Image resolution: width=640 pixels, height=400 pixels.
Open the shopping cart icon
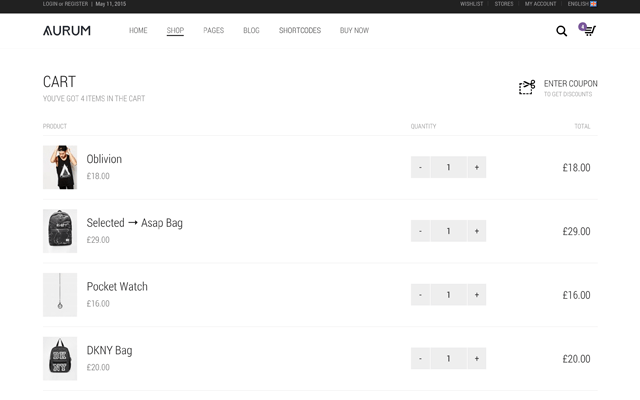pos(589,31)
